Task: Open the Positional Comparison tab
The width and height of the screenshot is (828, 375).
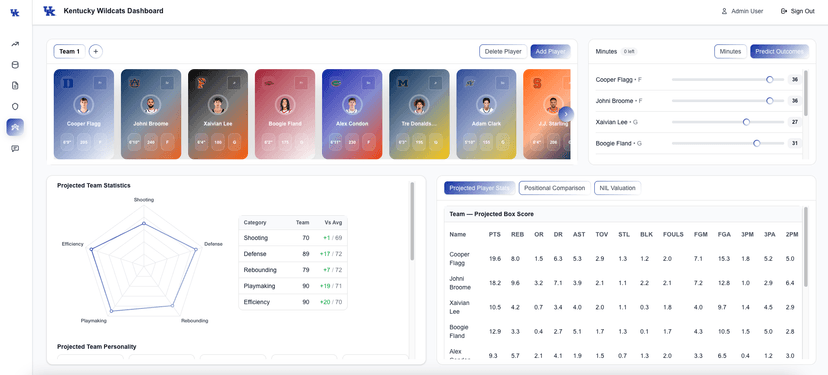Action: tap(554, 188)
